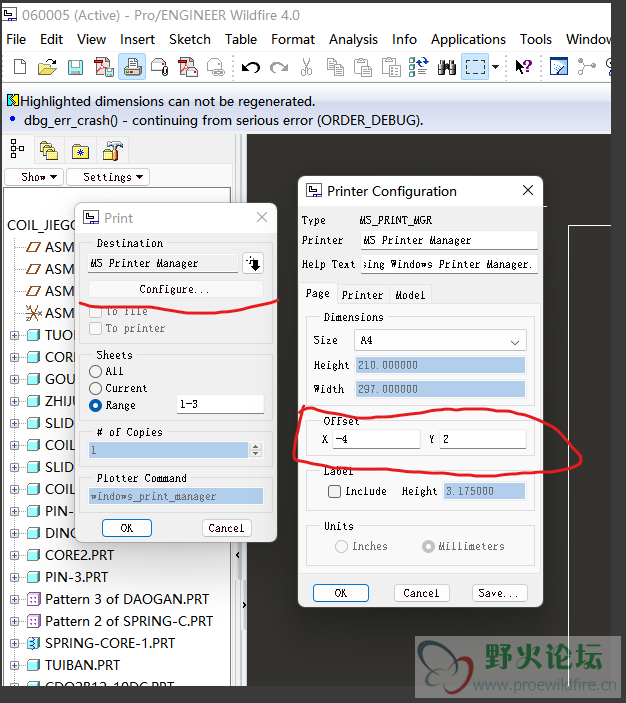Viewport: 626px width, 703px height.
Task: Toggle the To printer checkbox
Action: coord(96,328)
